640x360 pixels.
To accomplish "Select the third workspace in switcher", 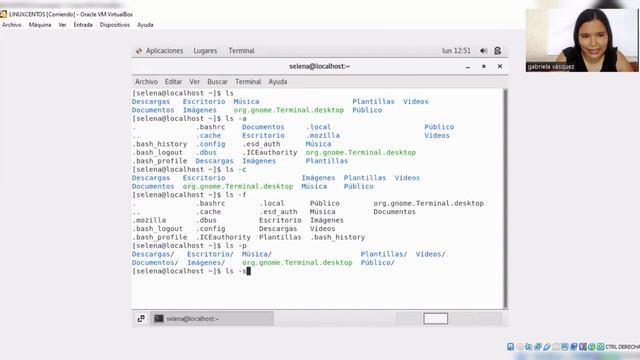I will pos(462,318).
